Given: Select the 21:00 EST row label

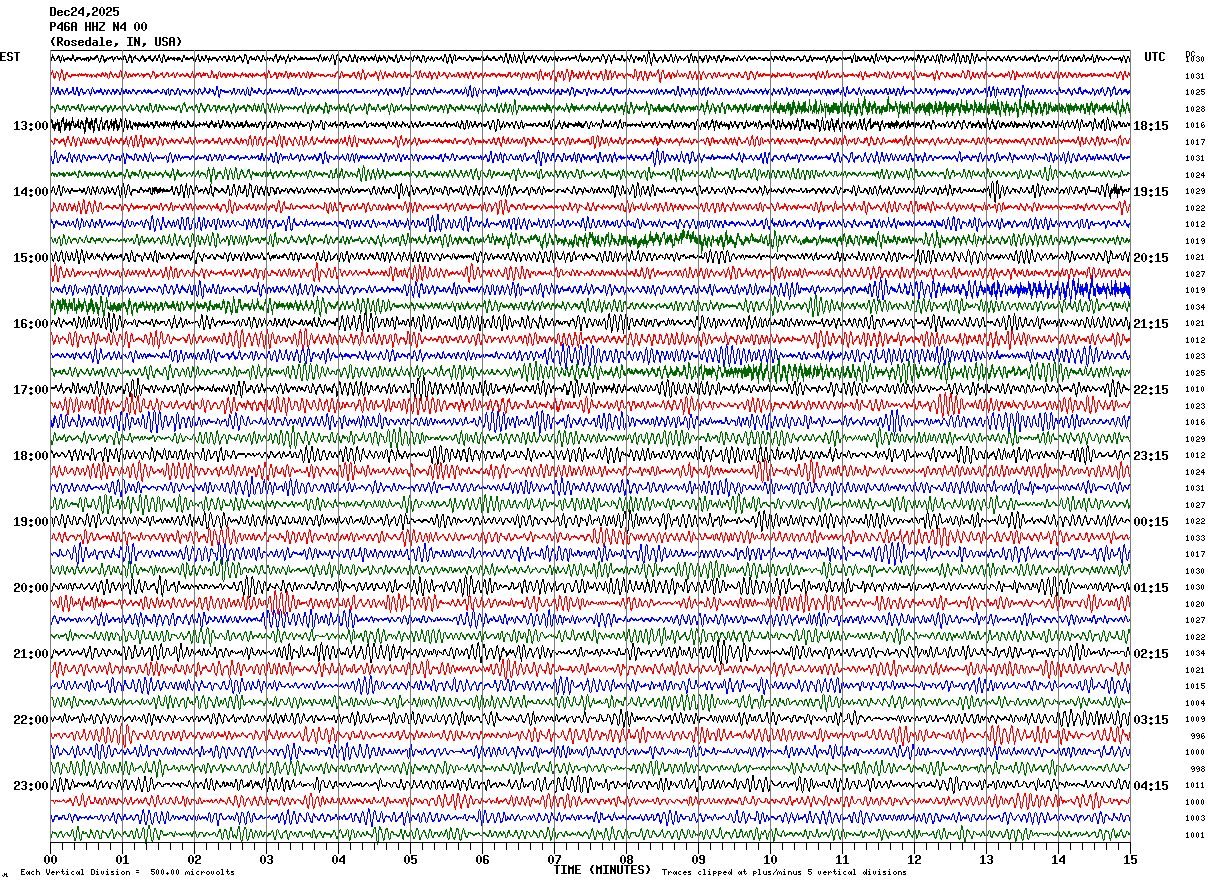Looking at the screenshot, I should pyautogui.click(x=31, y=654).
